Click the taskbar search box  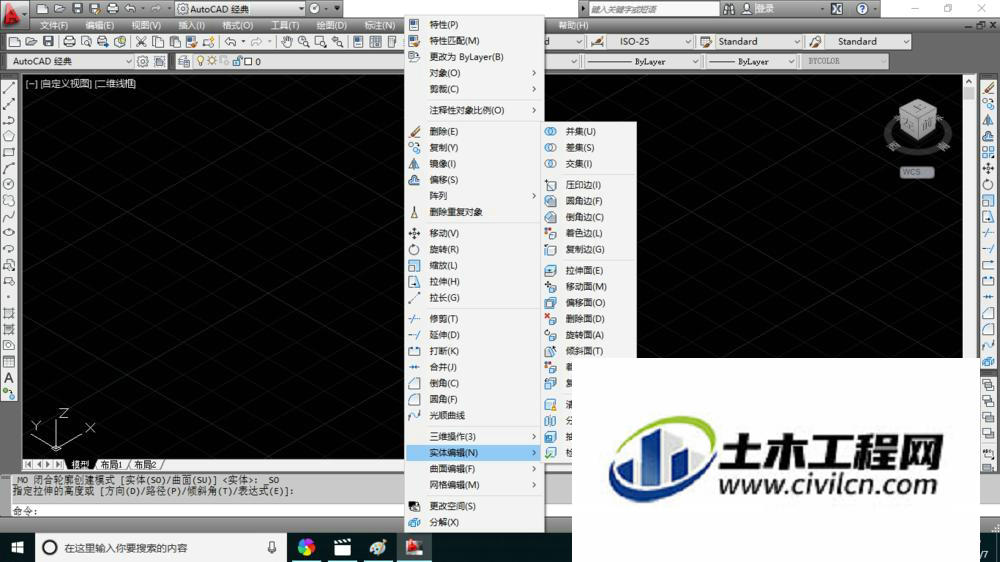161,547
